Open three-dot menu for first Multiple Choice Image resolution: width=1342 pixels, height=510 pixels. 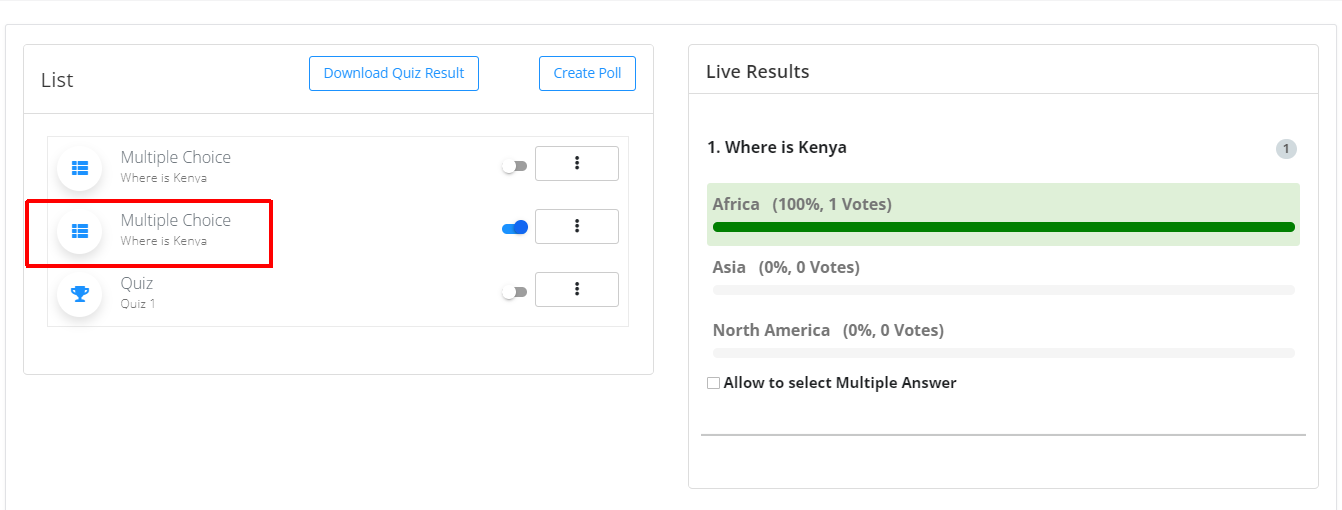(577, 163)
